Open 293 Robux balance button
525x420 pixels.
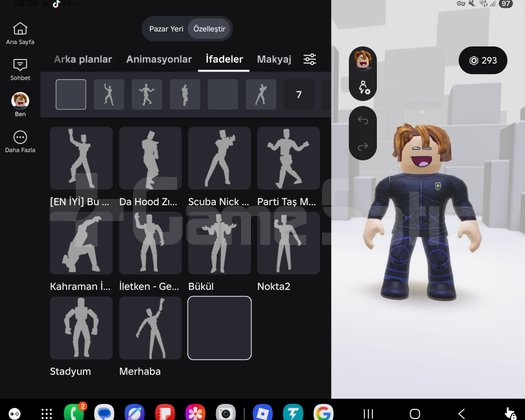483,60
